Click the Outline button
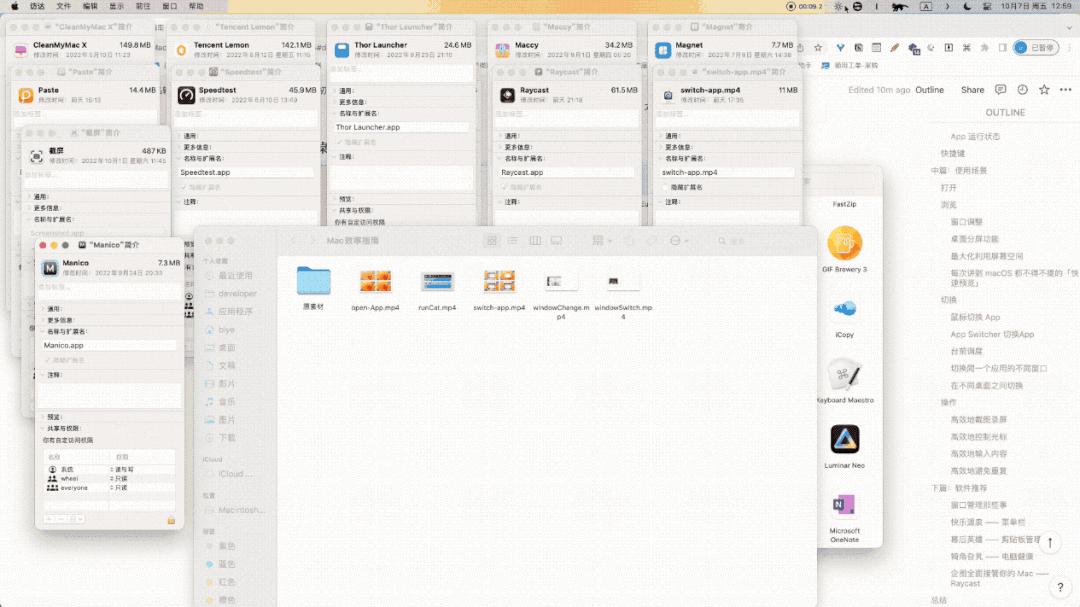Image resolution: width=1080 pixels, height=607 pixels. (929, 90)
